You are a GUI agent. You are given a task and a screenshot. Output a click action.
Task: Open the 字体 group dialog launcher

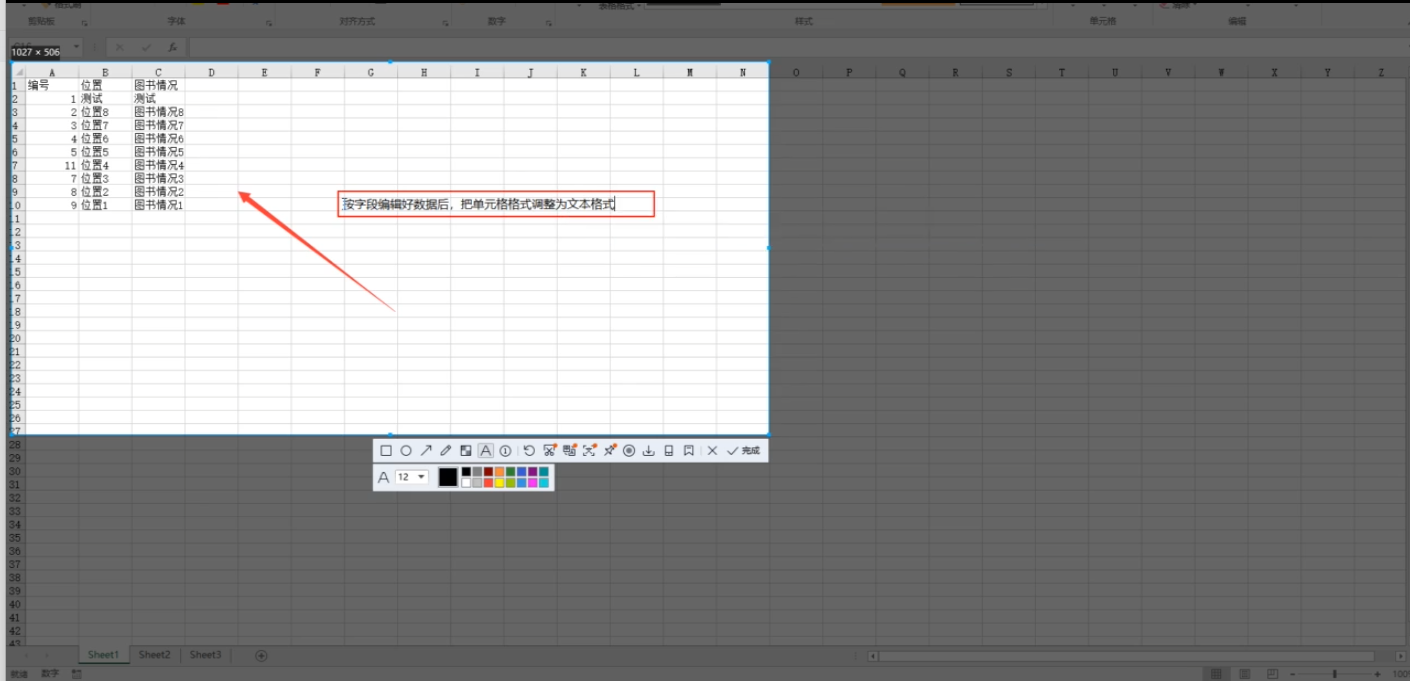[x=270, y=22]
